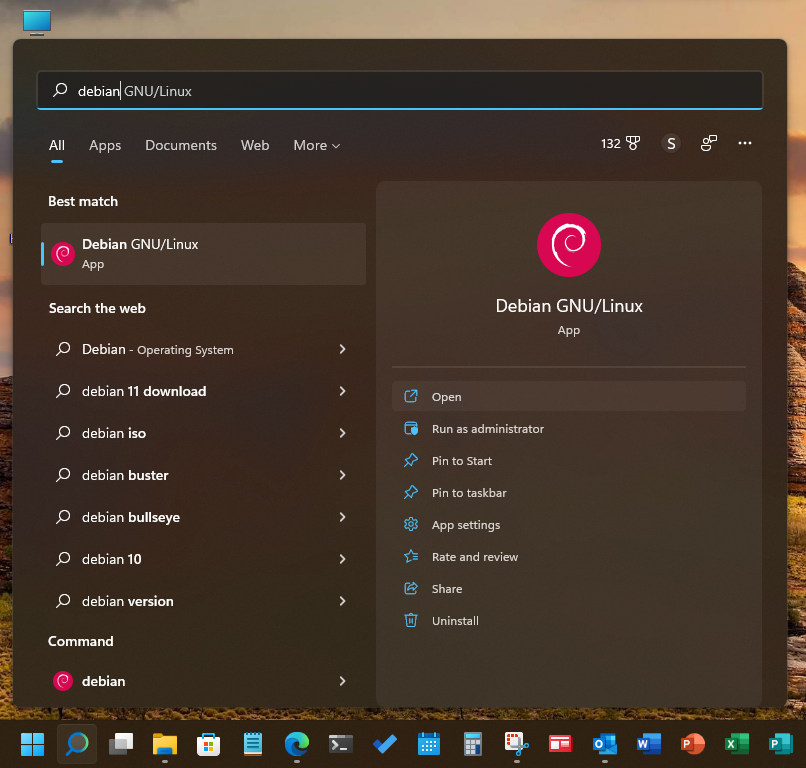Image resolution: width=806 pixels, height=768 pixels.
Task: Launch Snipping Tool from taskbar
Action: (517, 744)
